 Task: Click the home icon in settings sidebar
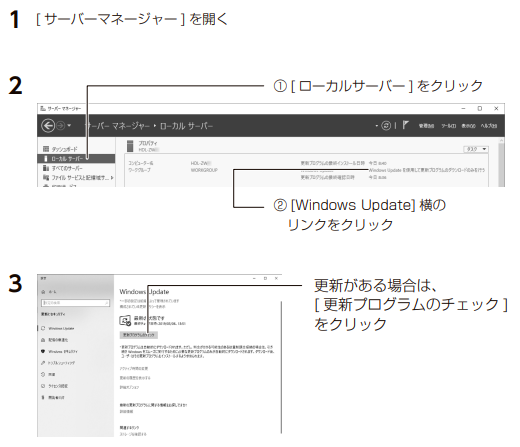coord(43,292)
